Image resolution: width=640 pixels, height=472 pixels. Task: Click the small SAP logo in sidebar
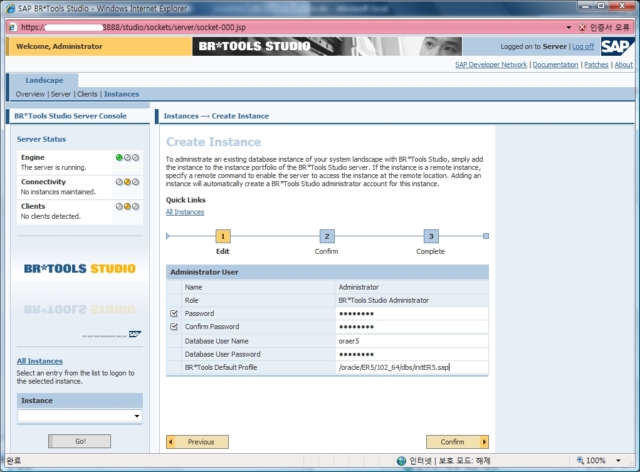[x=135, y=334]
